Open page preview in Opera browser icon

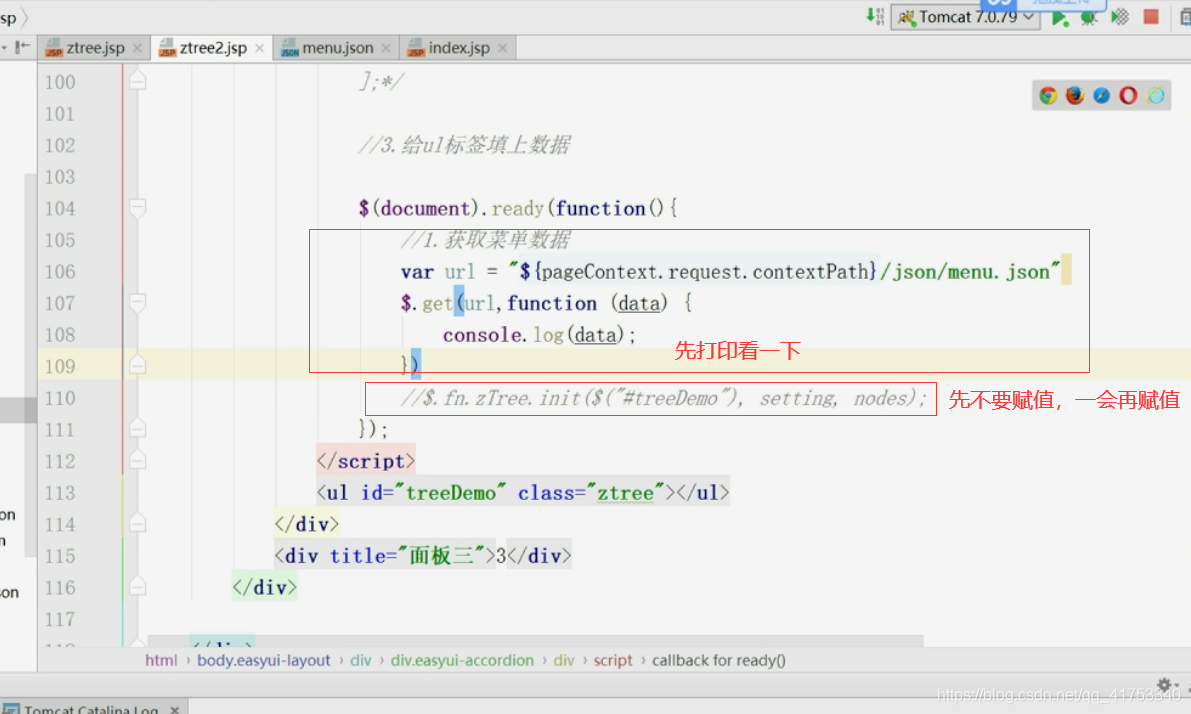(x=1128, y=95)
